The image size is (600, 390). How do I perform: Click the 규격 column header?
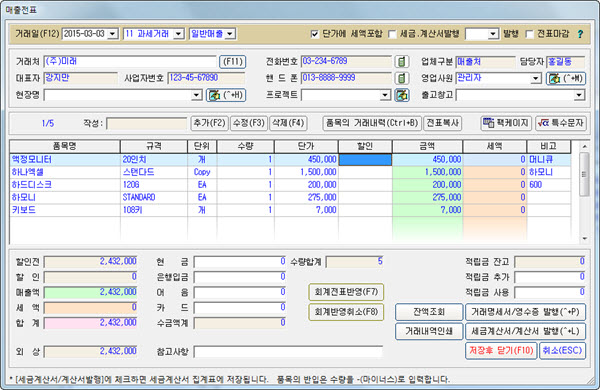click(154, 146)
